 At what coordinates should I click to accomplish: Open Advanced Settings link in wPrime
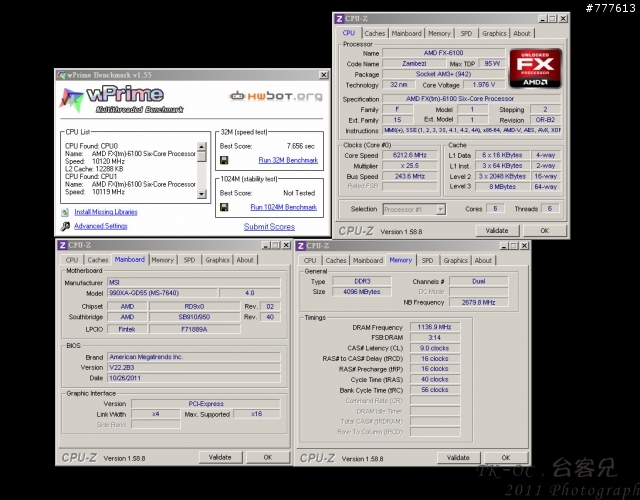point(101,226)
